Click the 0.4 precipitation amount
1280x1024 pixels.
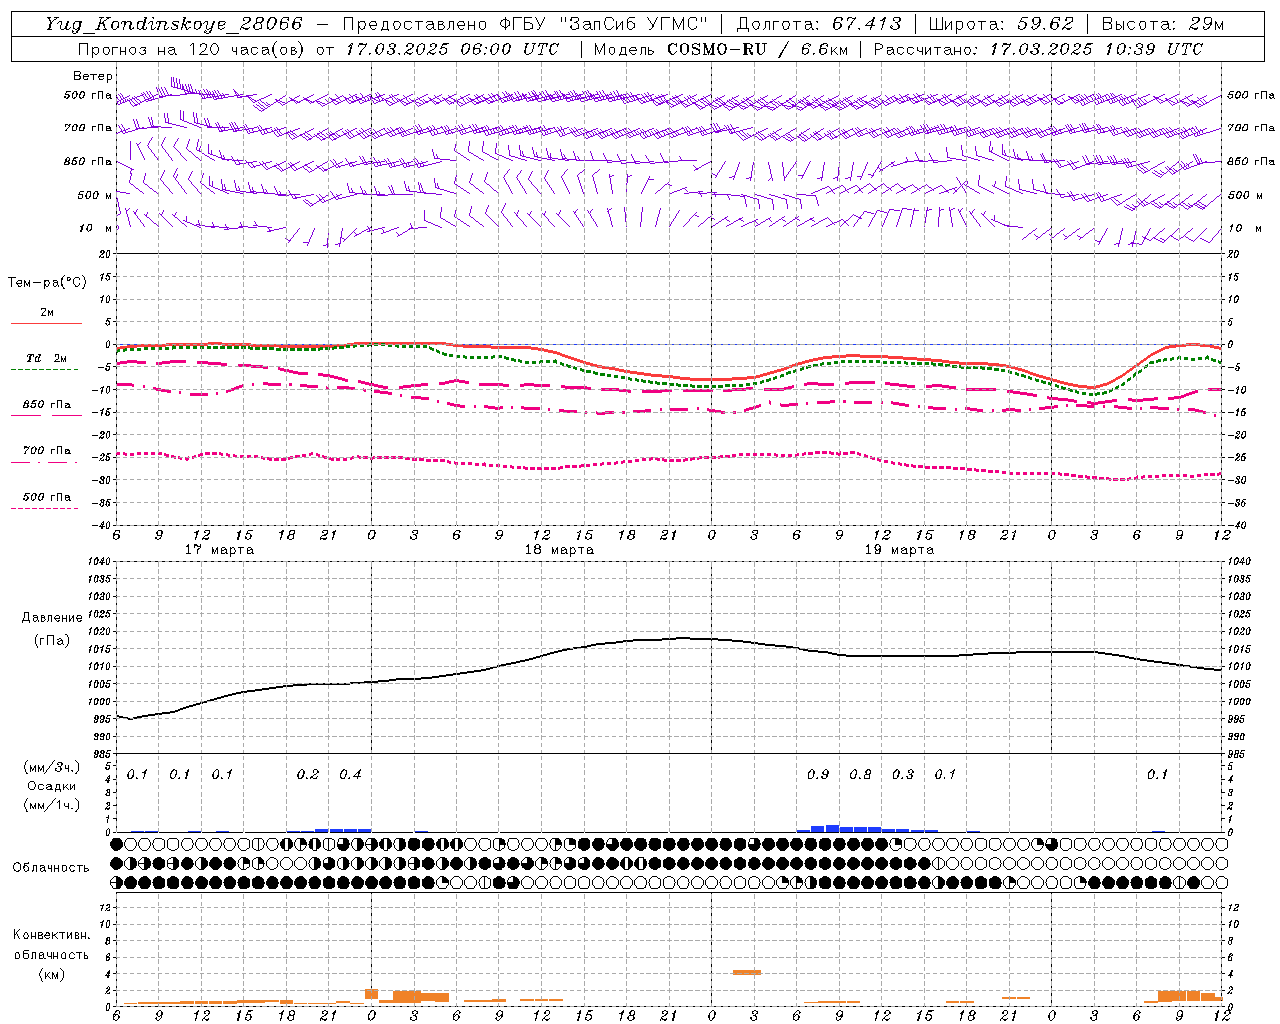(350, 775)
